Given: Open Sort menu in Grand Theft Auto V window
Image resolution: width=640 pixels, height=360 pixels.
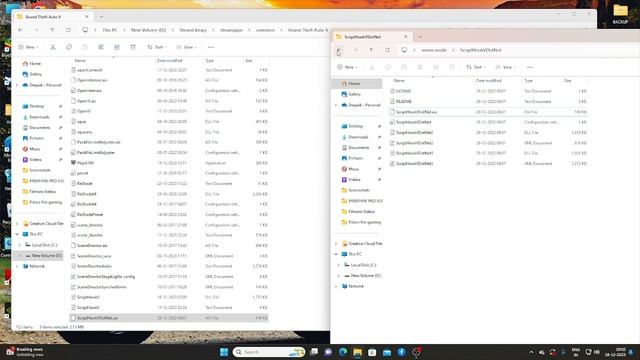Looking at the screenshot, I should tap(157, 47).
